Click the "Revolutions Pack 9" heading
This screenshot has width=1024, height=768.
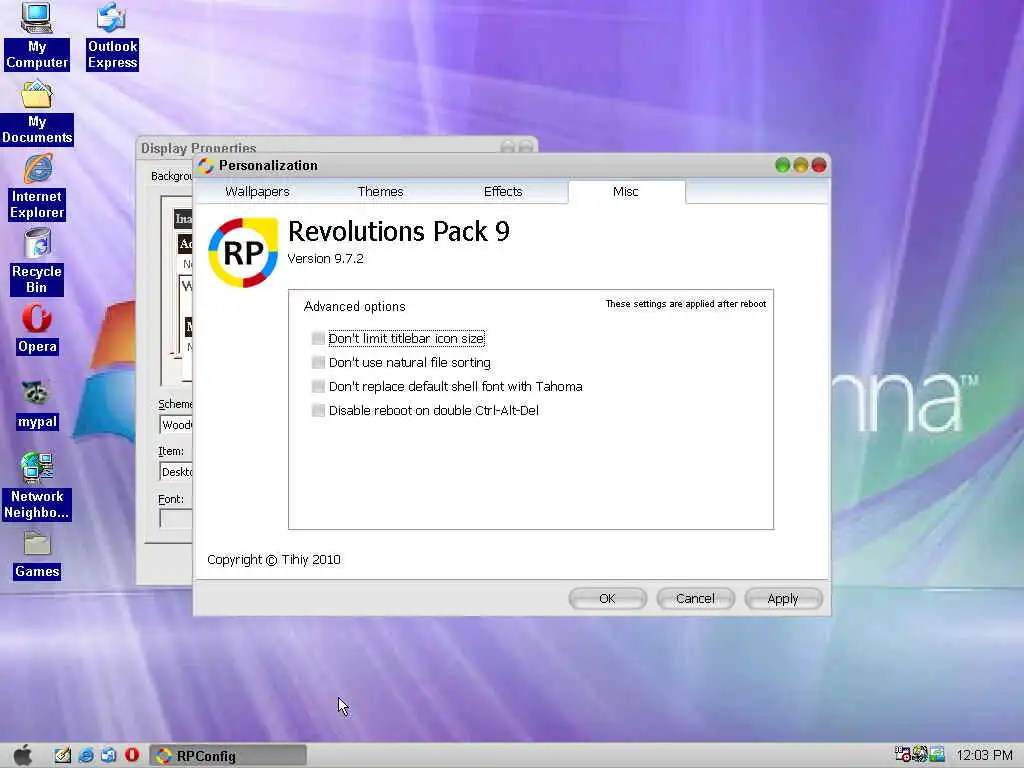point(399,232)
